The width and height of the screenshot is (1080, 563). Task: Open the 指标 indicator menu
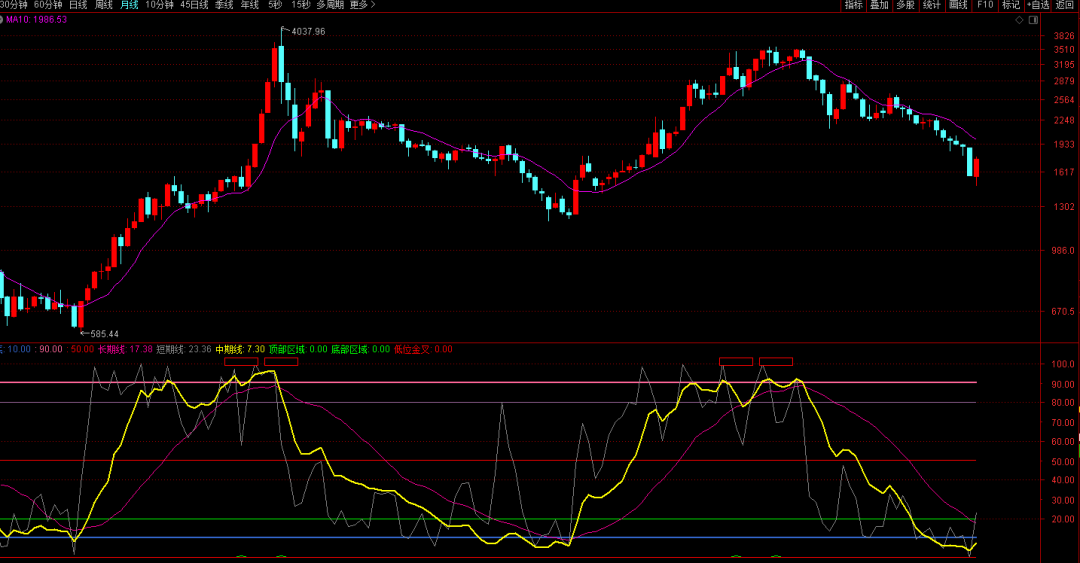tap(853, 5)
